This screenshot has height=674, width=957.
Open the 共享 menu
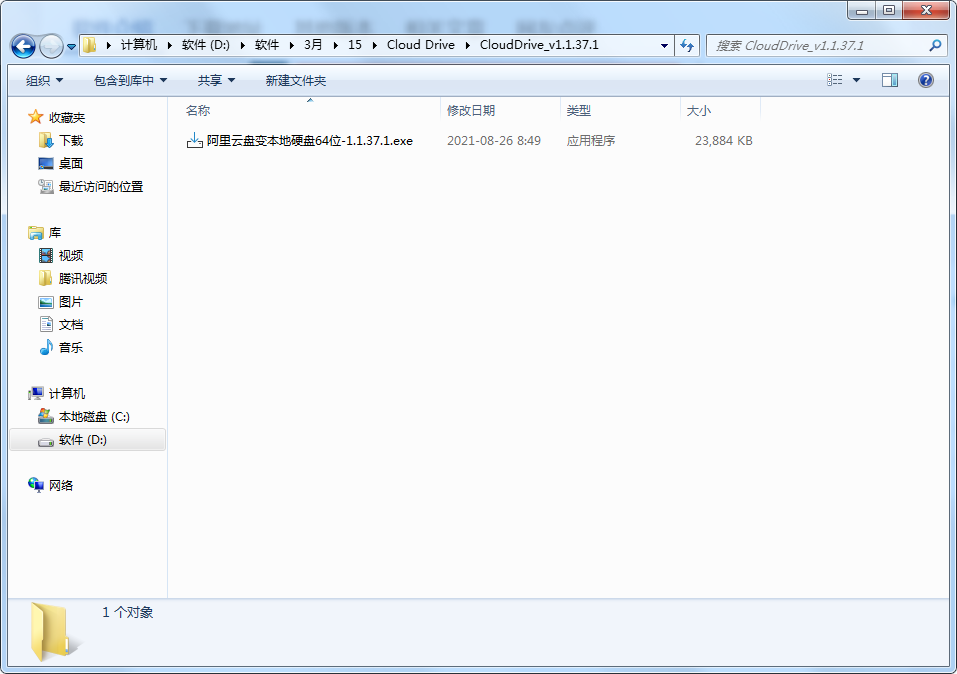(216, 81)
